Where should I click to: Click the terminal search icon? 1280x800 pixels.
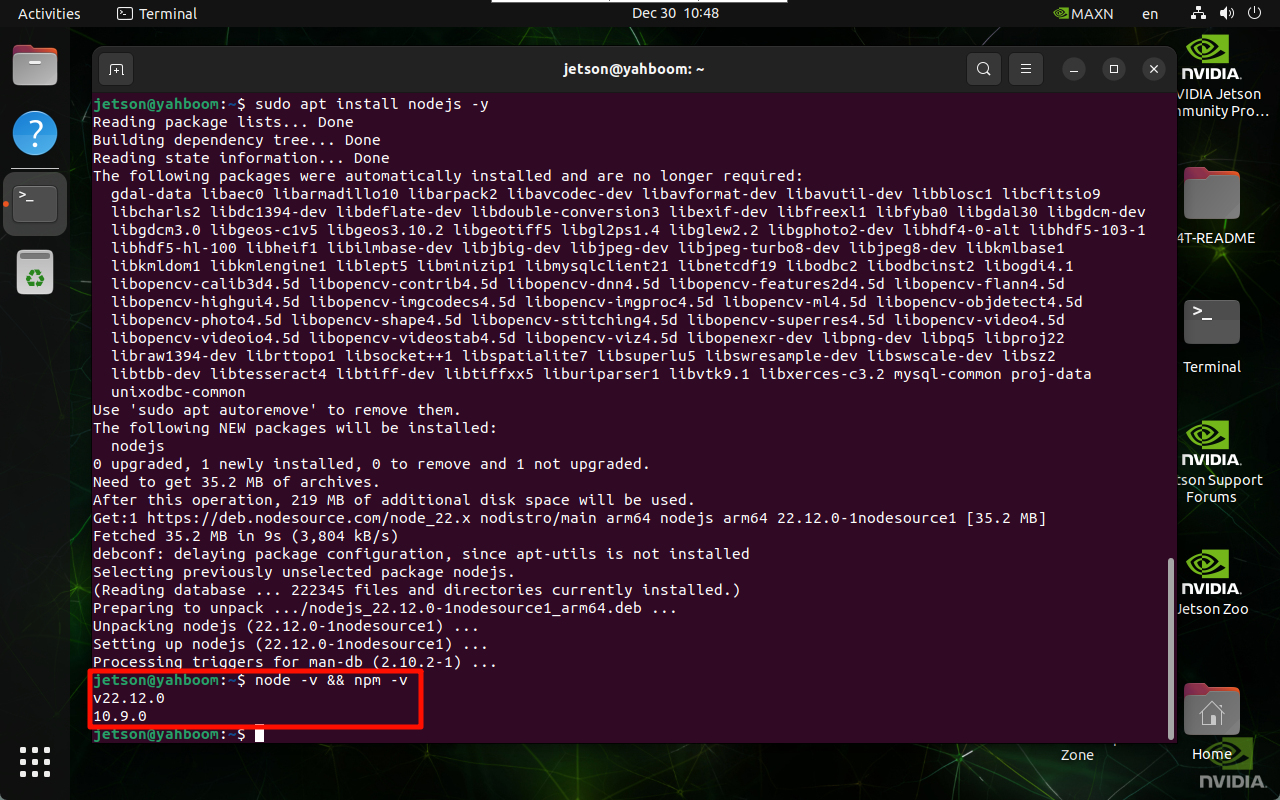click(x=984, y=69)
